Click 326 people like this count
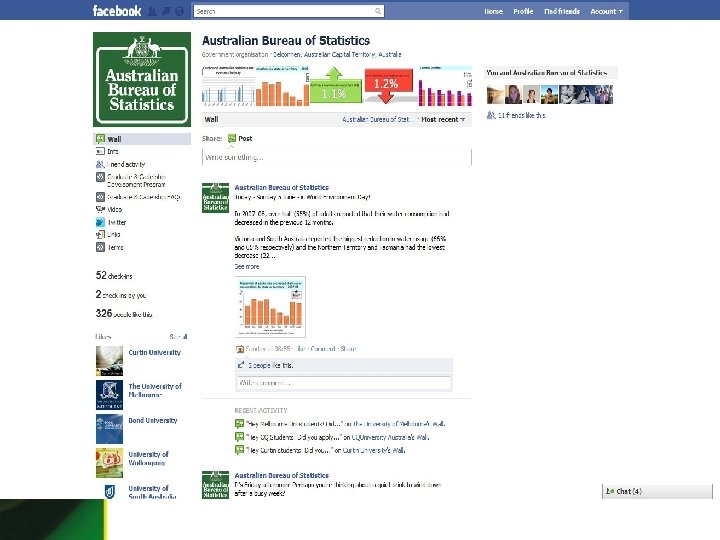The image size is (720, 540). [x=124, y=314]
